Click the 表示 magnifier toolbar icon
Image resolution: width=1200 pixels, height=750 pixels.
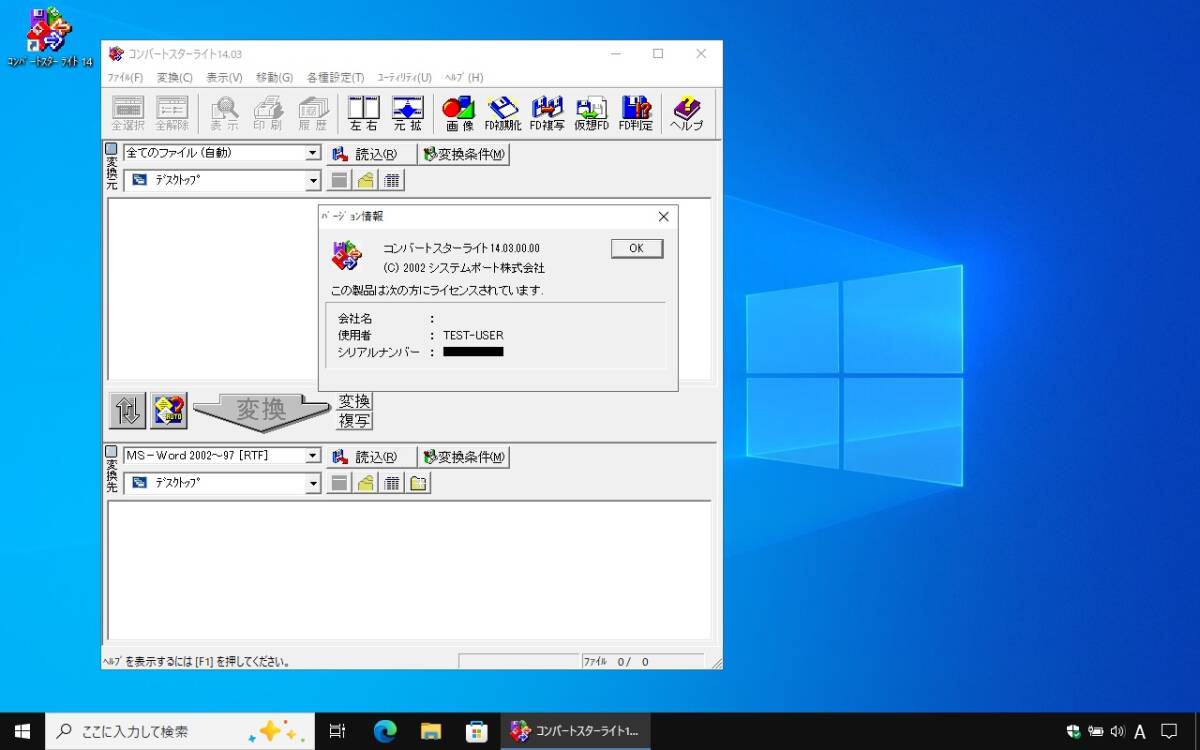pyautogui.click(x=224, y=113)
